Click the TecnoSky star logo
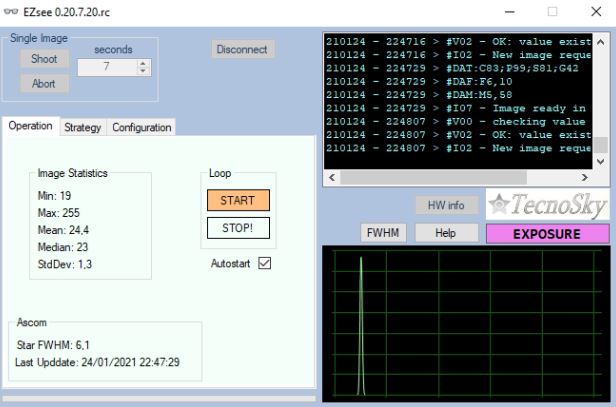The width and height of the screenshot is (616, 407). point(547,205)
